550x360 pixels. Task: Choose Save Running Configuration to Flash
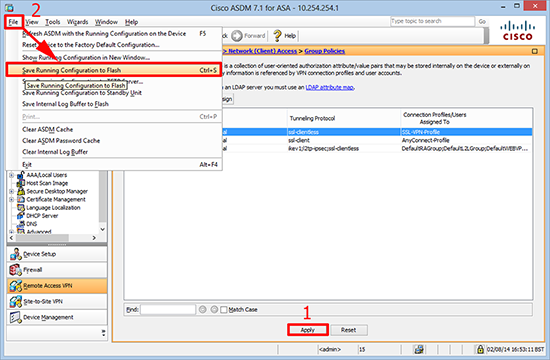tap(114, 70)
